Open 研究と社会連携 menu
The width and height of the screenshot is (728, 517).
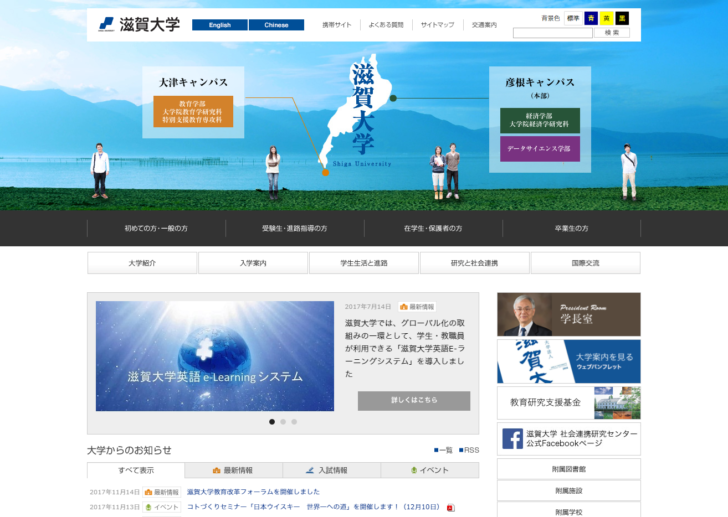[474, 263]
